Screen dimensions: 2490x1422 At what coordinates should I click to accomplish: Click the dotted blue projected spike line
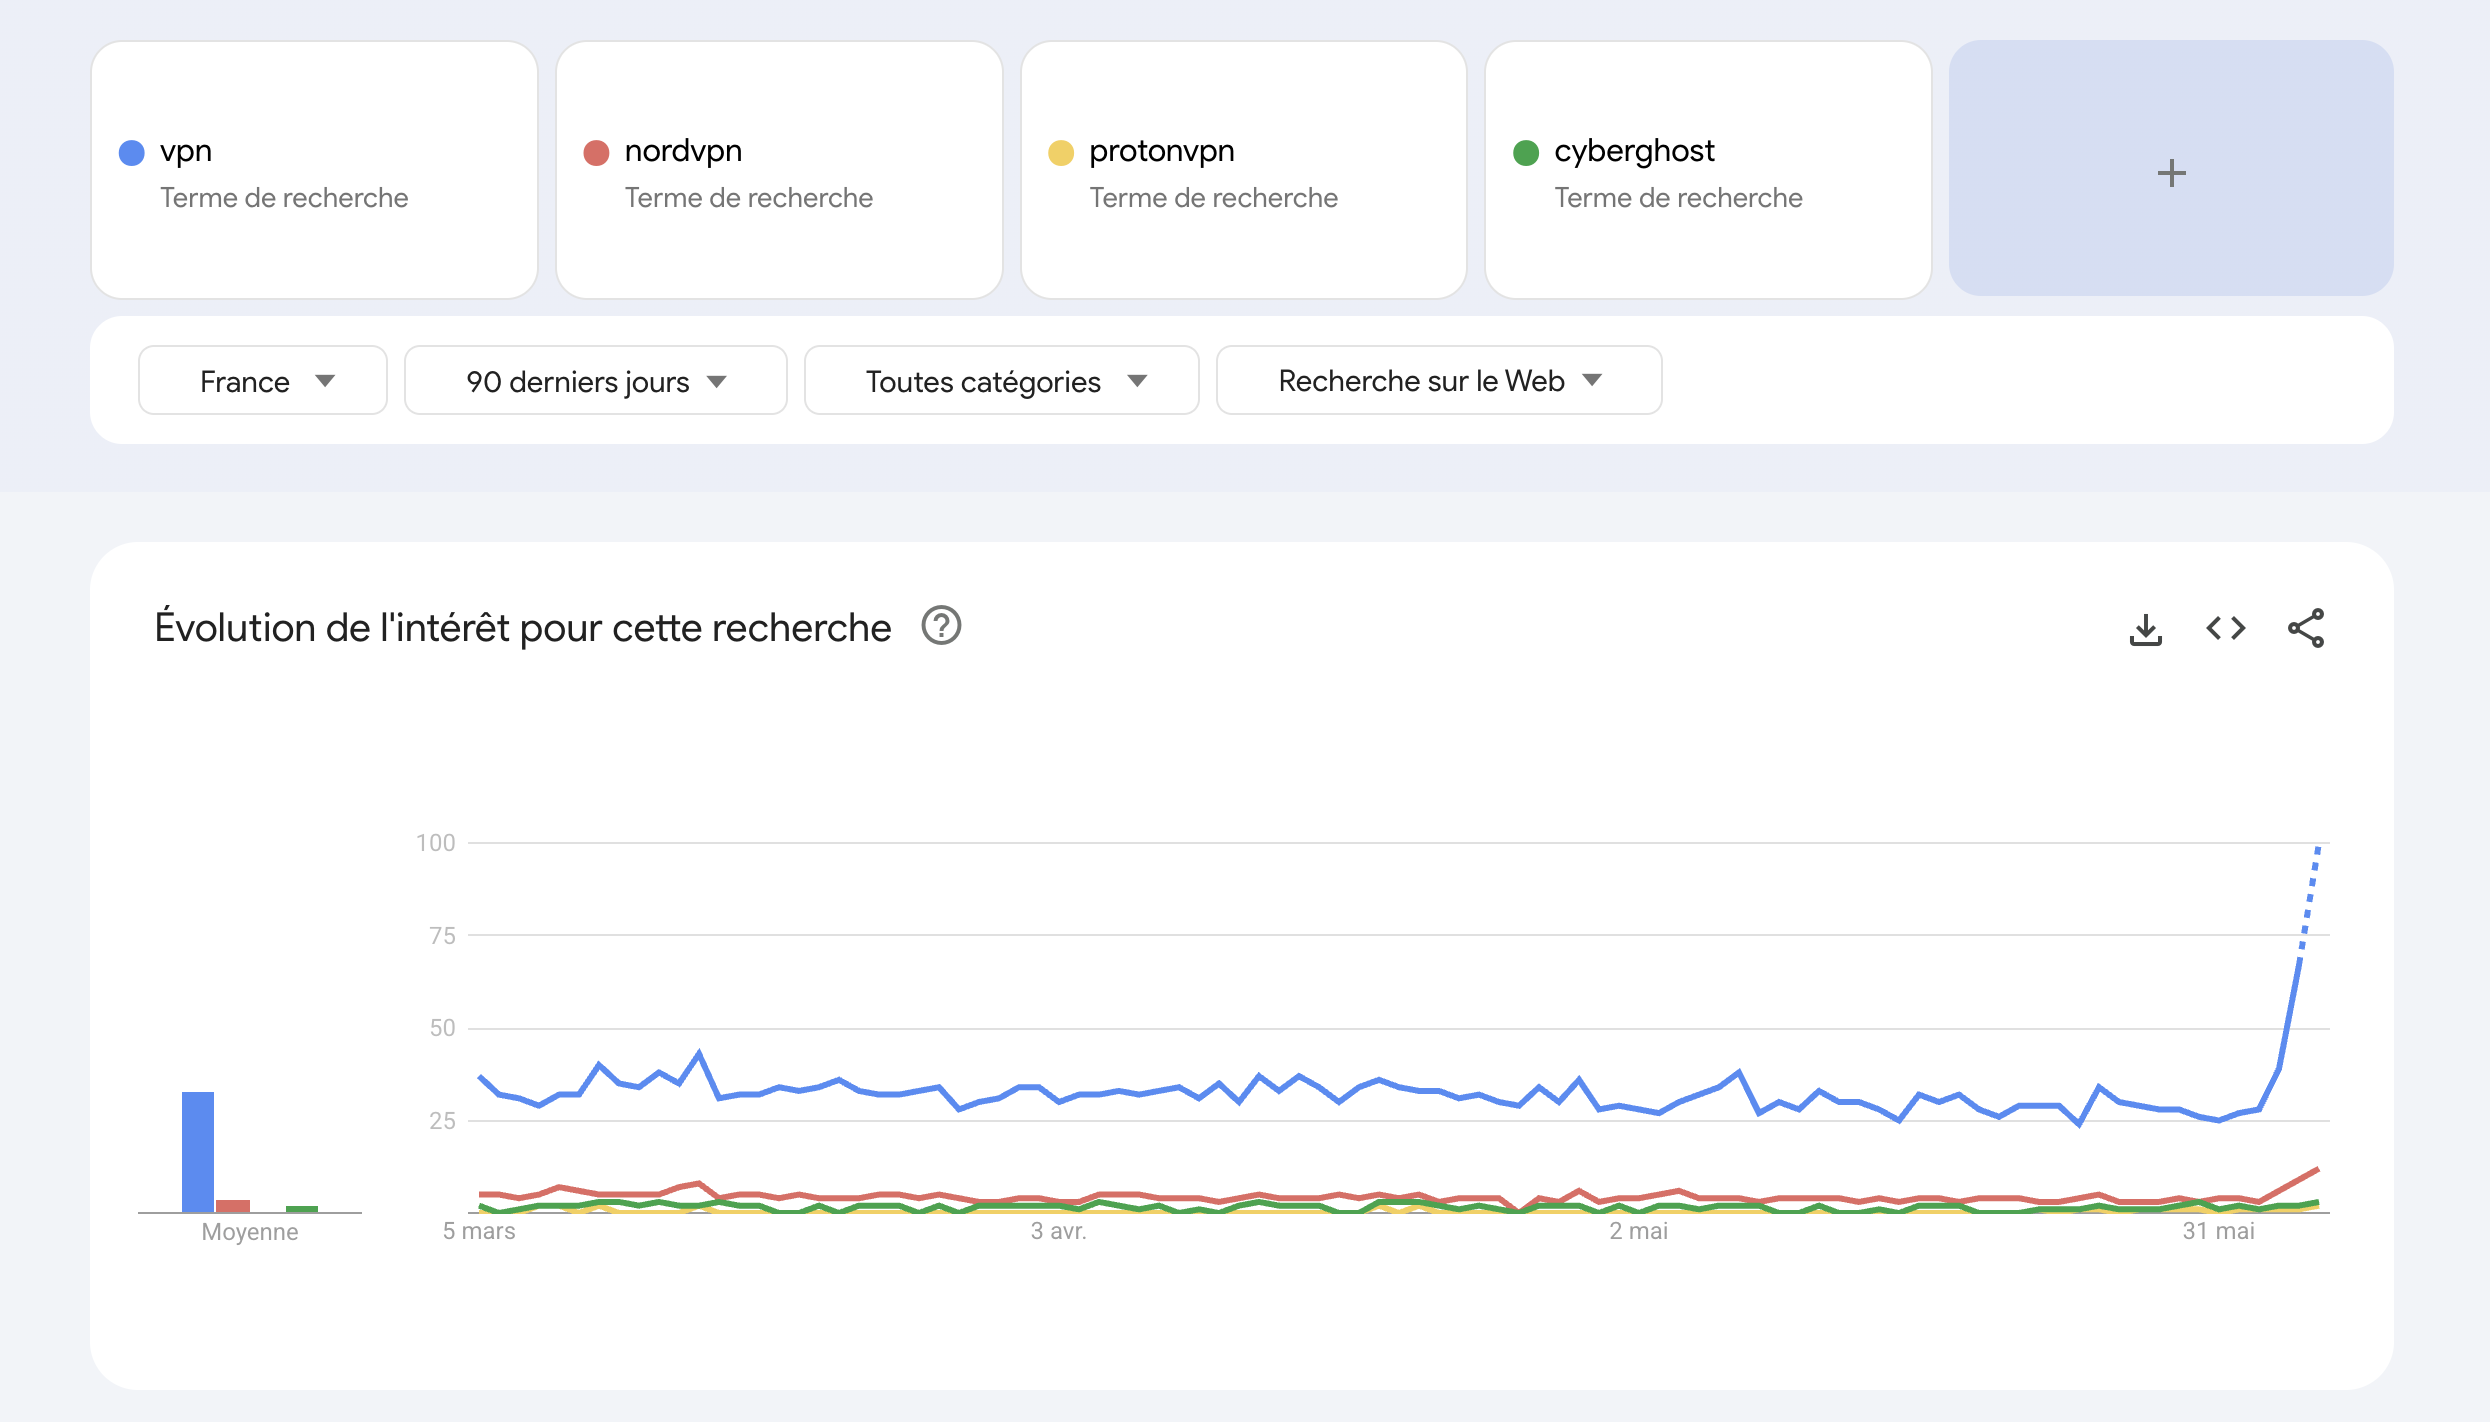(x=2310, y=900)
